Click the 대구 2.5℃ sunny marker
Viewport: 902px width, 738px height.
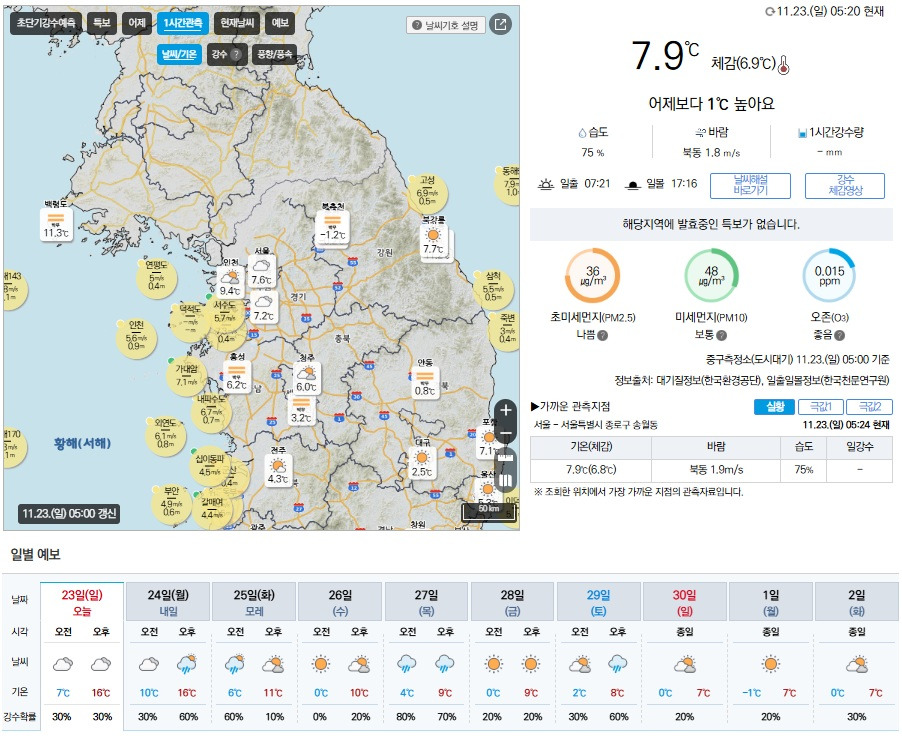click(x=422, y=464)
